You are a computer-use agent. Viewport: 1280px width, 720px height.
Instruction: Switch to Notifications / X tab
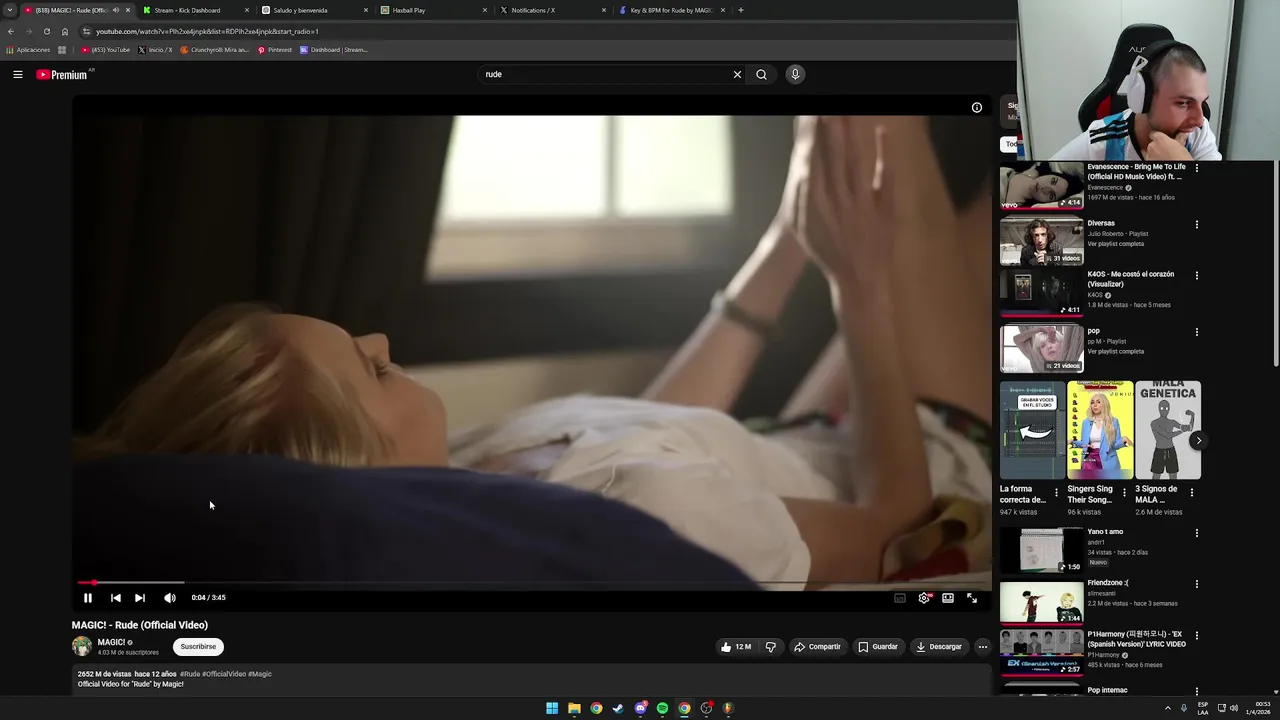(x=552, y=10)
